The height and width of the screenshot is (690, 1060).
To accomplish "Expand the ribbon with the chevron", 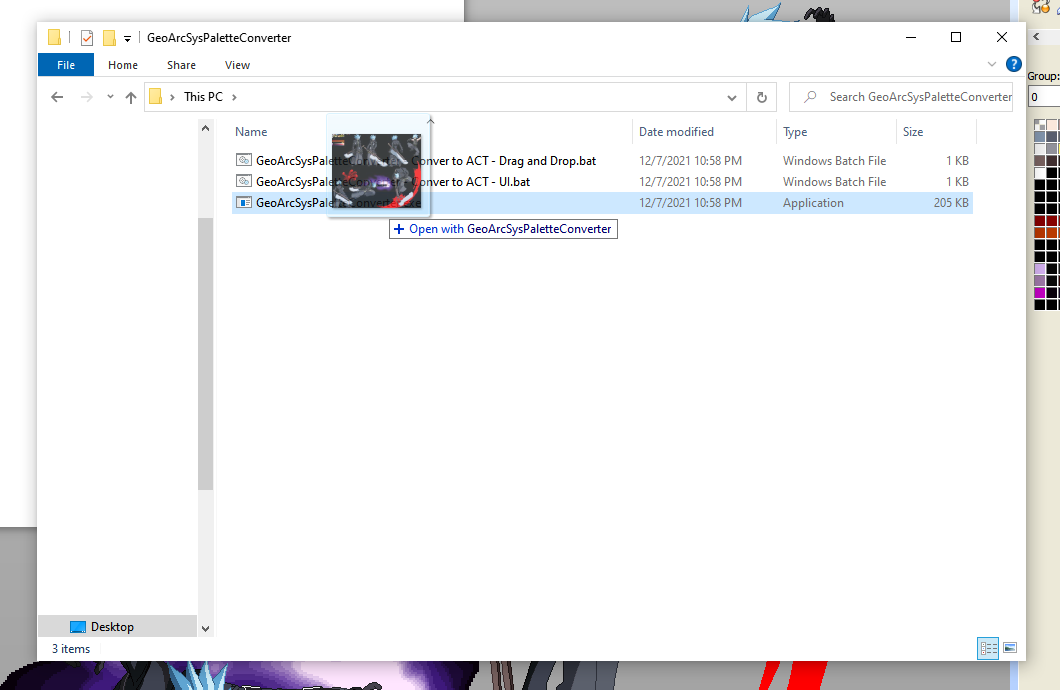I will pyautogui.click(x=992, y=64).
